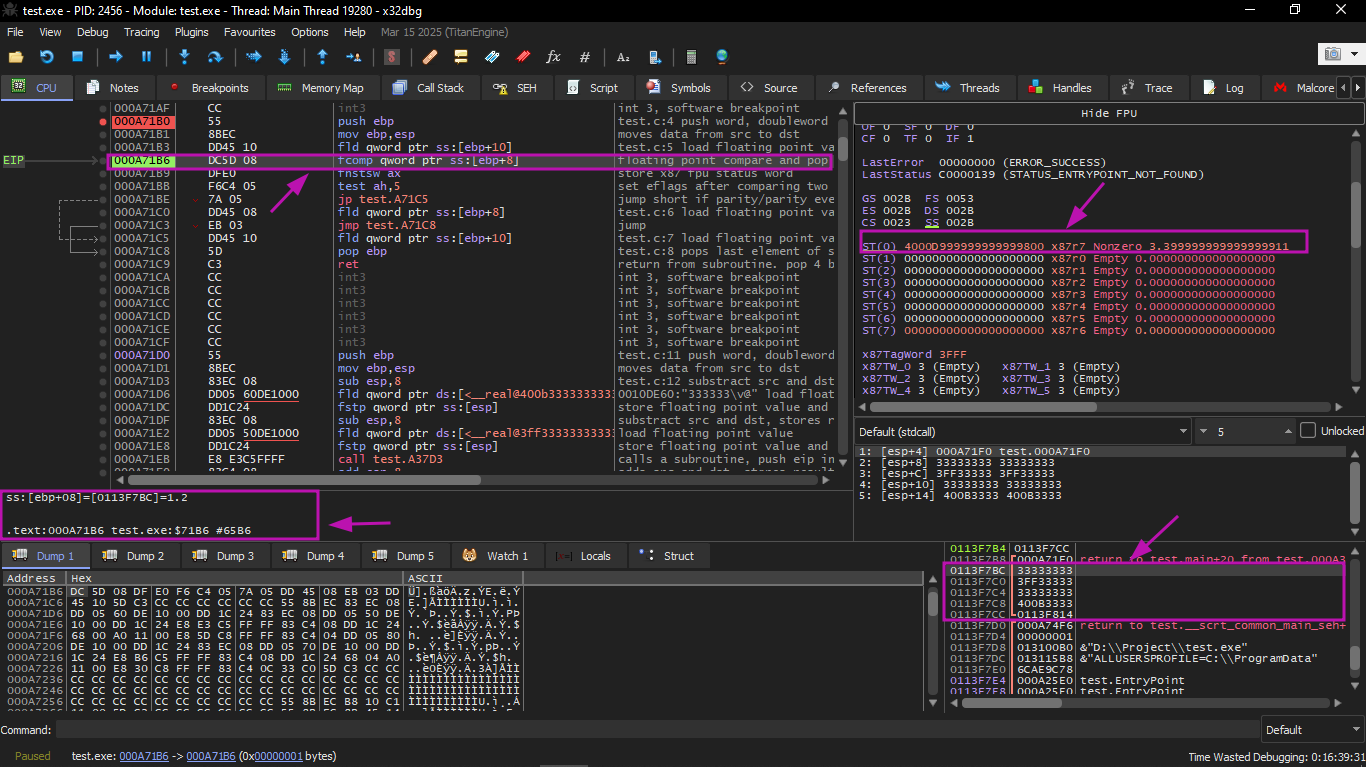The height and width of the screenshot is (767, 1366).
Task: Open the Scylla plugin icon
Action: [393, 57]
